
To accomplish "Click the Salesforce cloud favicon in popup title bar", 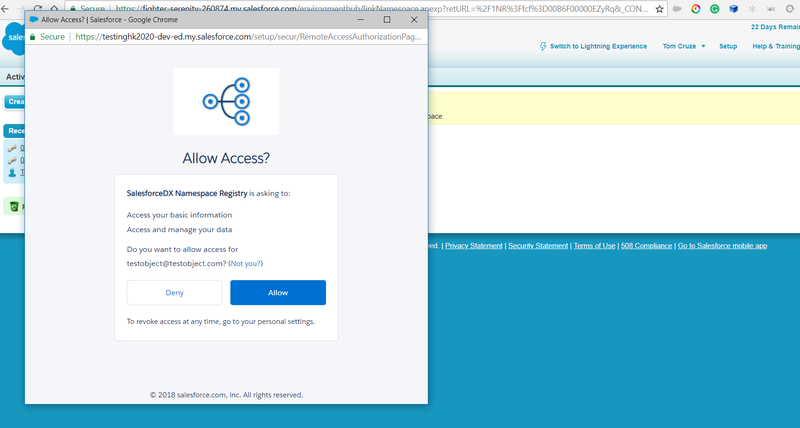I will click(x=34, y=20).
